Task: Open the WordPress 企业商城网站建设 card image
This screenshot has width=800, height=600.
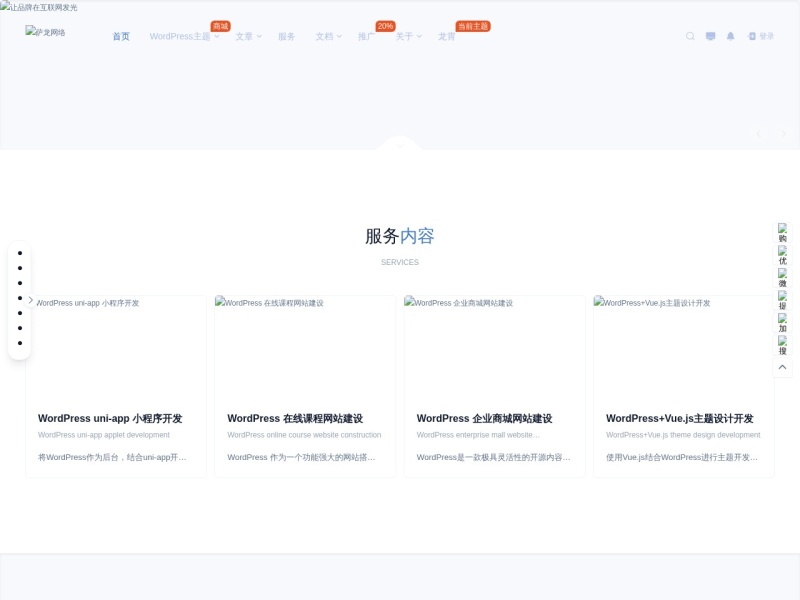Action: coord(494,346)
